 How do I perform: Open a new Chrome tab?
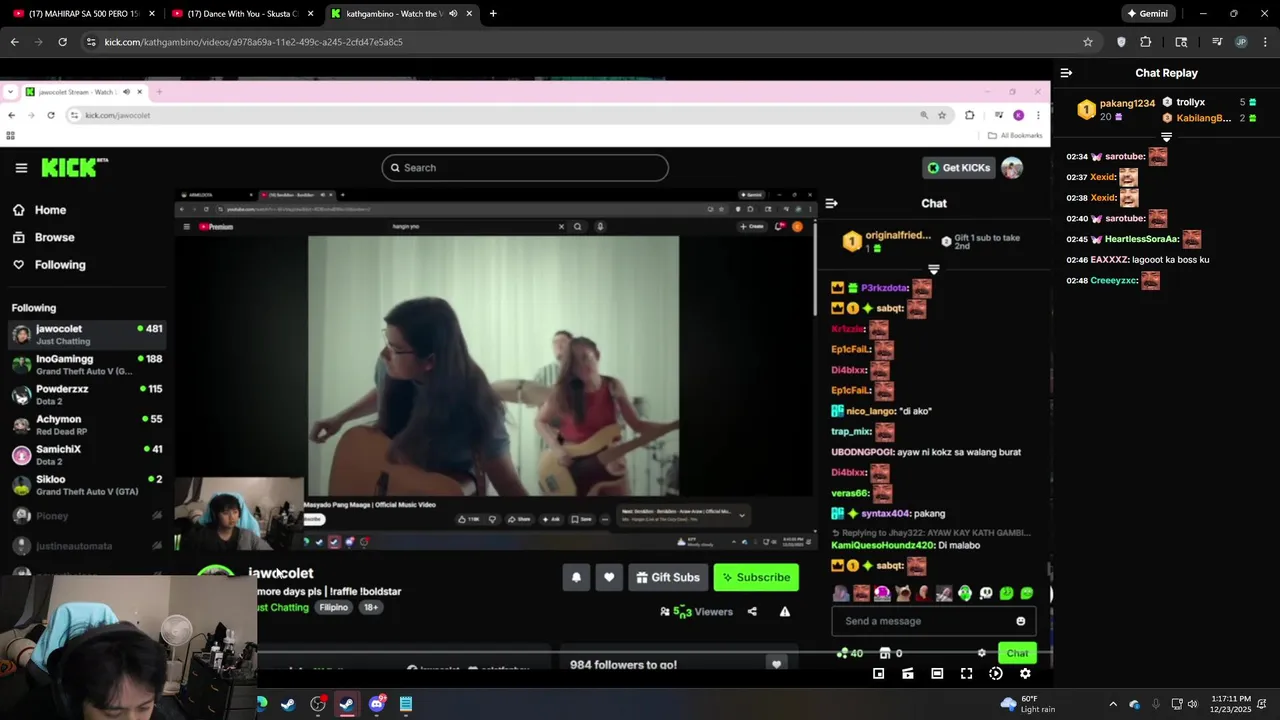click(x=493, y=14)
